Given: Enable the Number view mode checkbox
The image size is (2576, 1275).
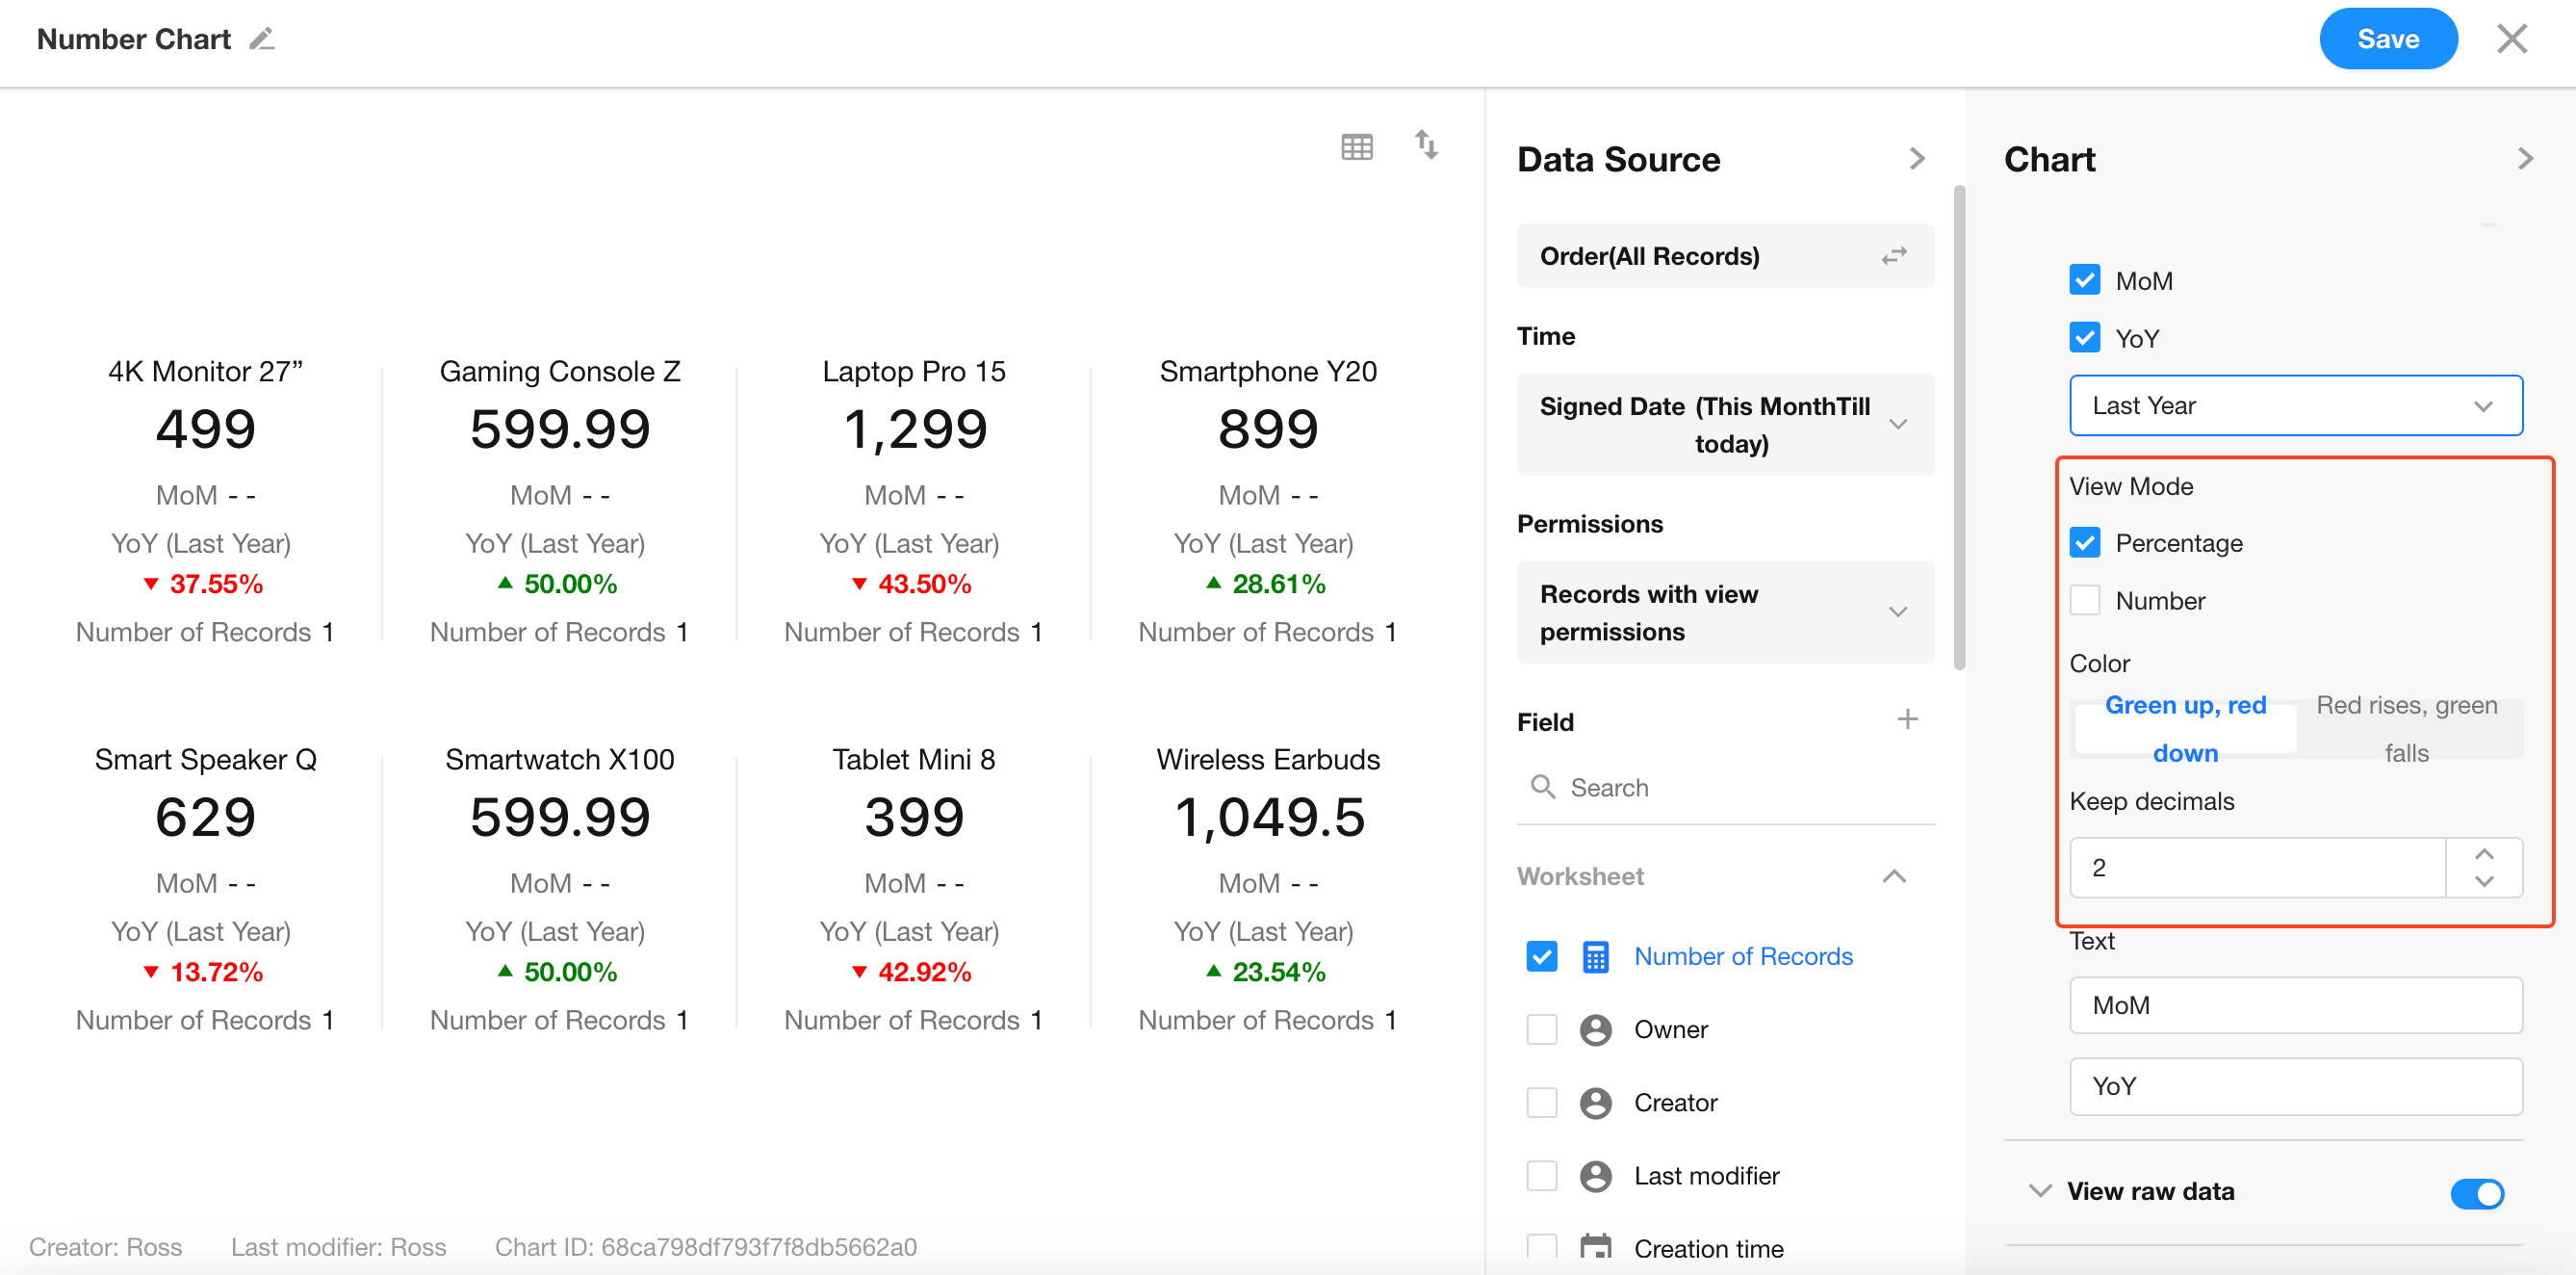Looking at the screenshot, I should point(2085,600).
